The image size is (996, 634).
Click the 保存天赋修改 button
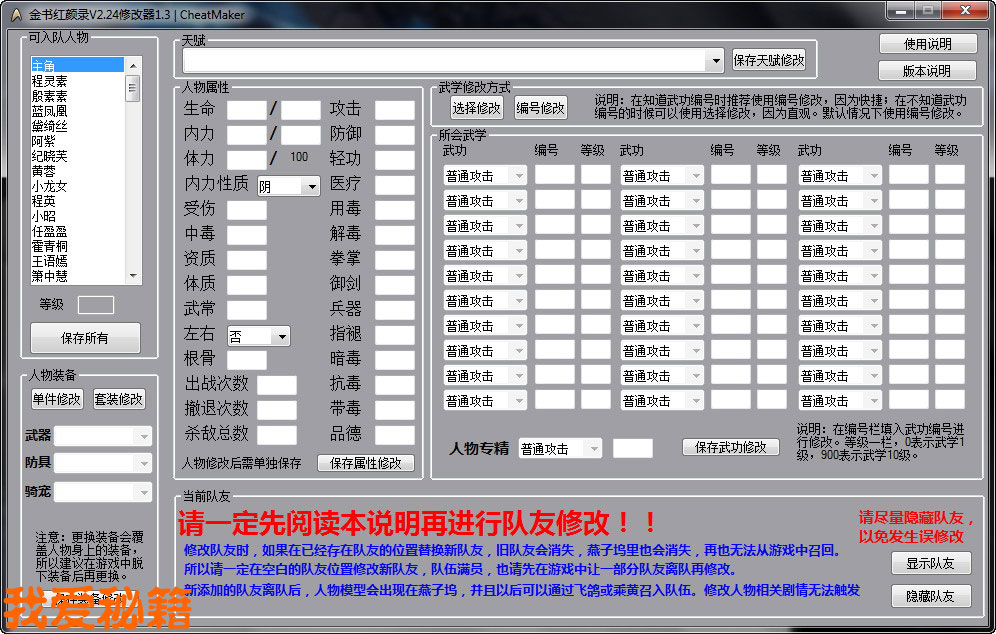tap(768, 60)
